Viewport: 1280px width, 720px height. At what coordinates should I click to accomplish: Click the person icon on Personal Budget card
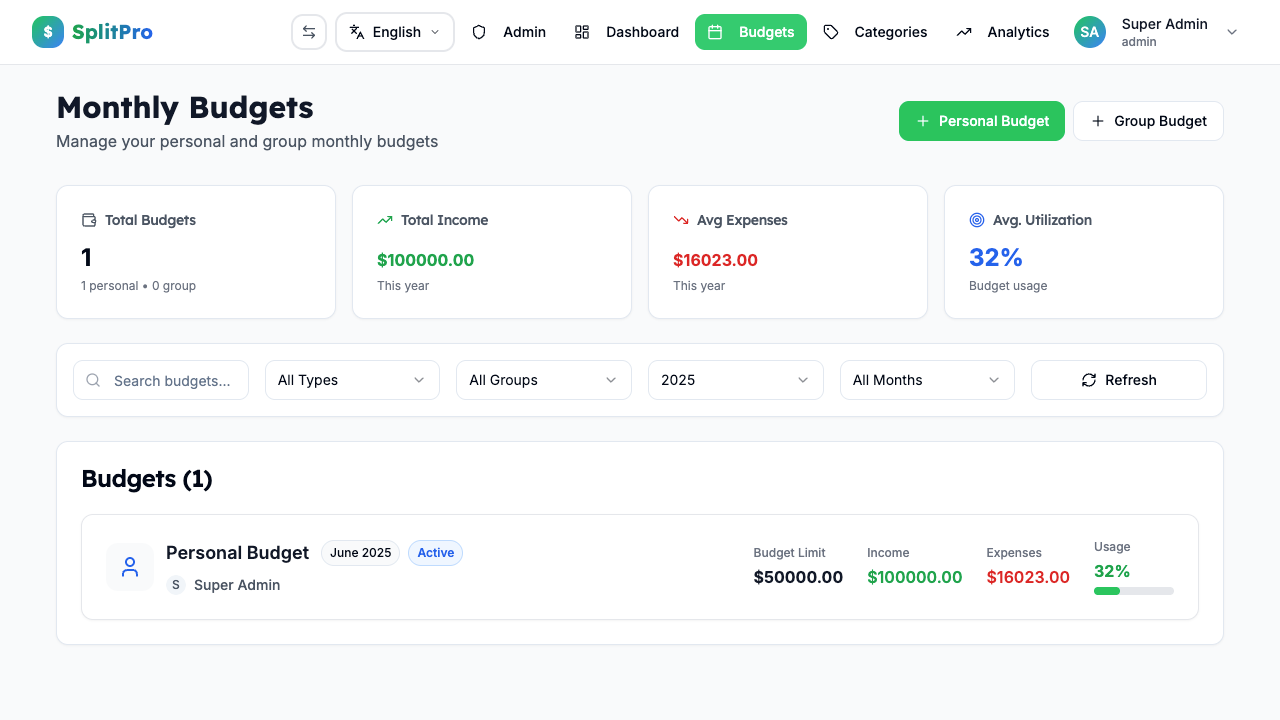[130, 567]
